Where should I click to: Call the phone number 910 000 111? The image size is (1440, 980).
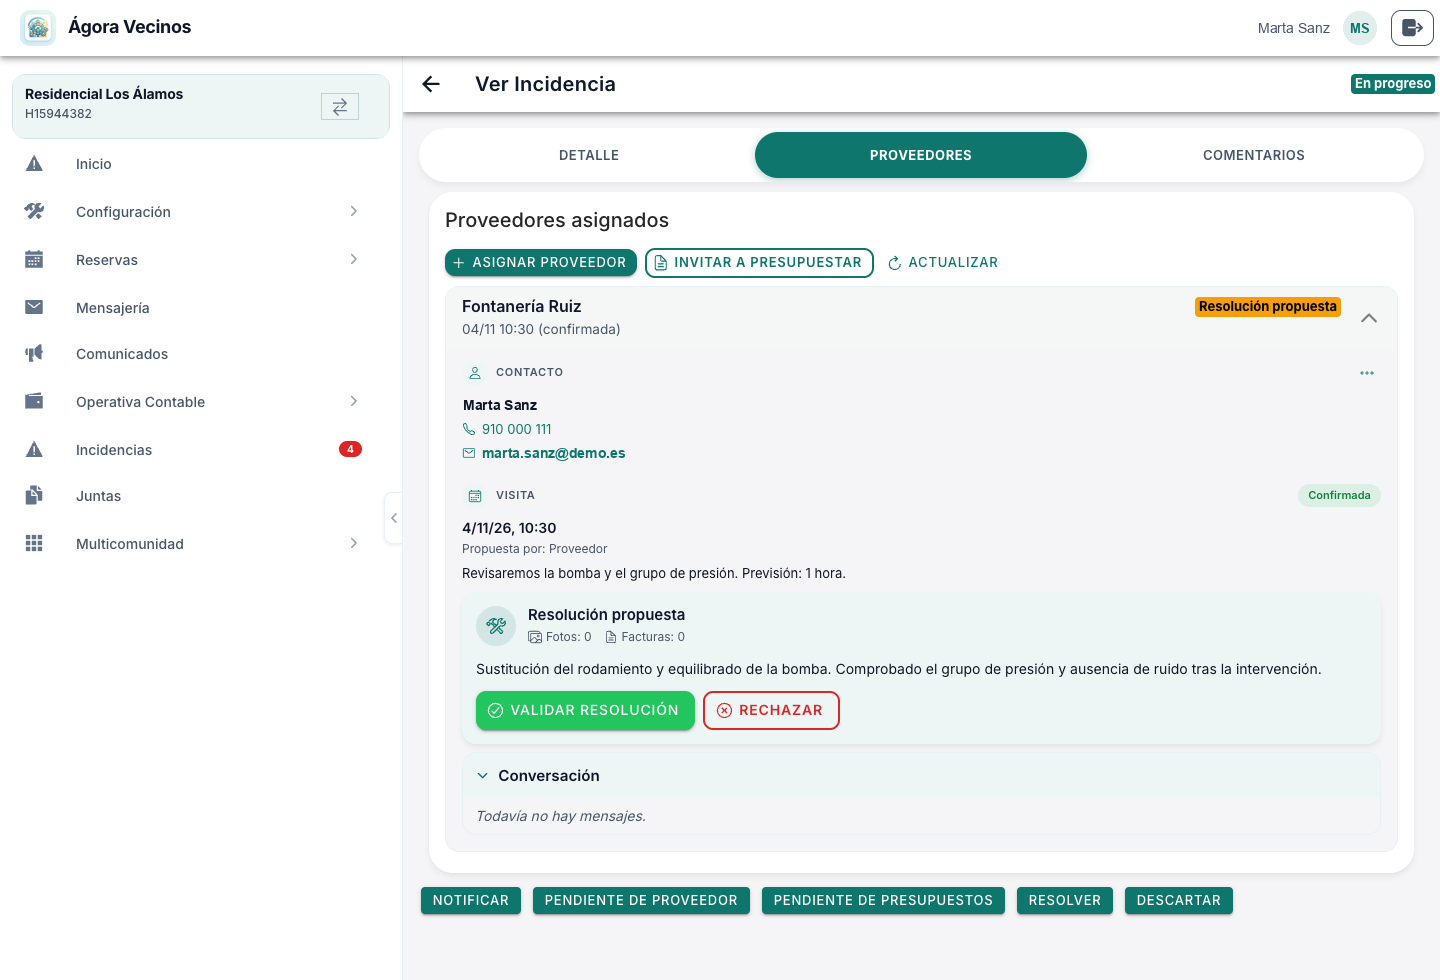click(x=517, y=429)
